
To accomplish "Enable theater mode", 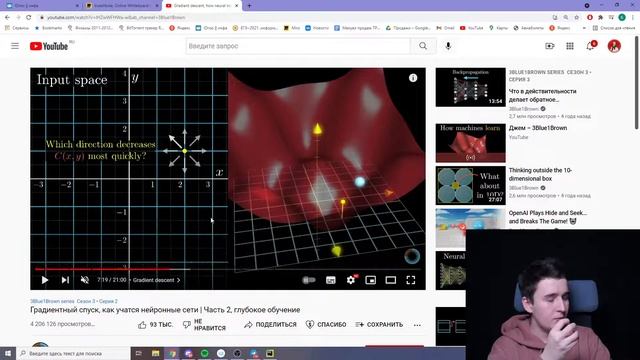I will pos(391,280).
